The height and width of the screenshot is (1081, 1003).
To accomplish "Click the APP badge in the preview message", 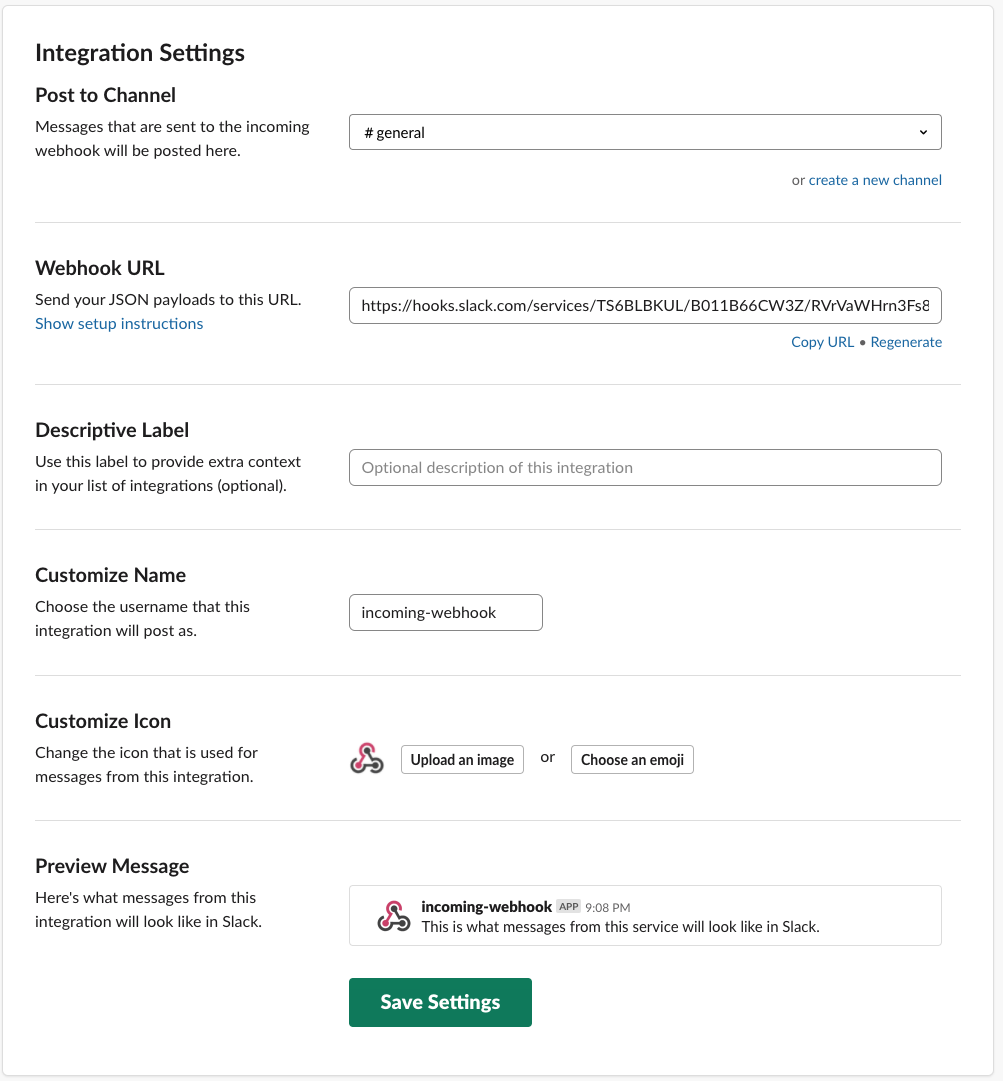I will click(x=569, y=907).
